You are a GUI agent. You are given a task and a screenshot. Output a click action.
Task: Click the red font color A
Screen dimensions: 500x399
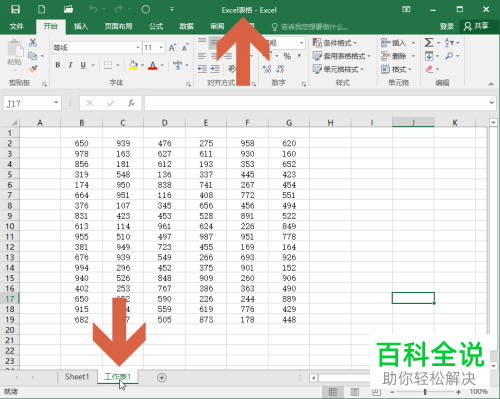153,65
